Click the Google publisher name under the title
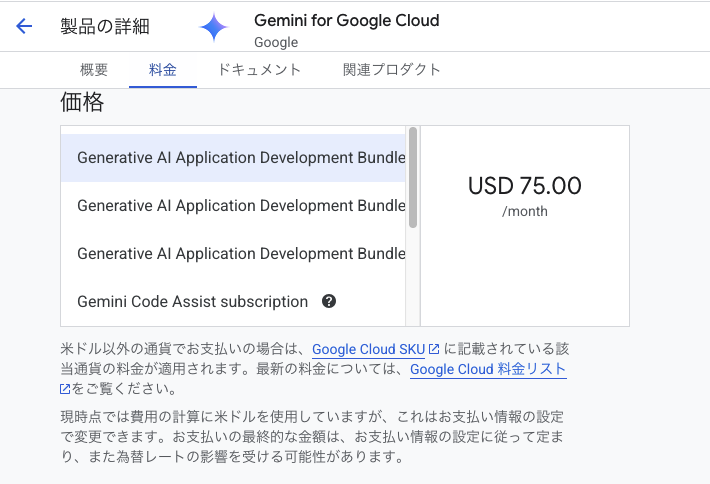 pyautogui.click(x=276, y=42)
